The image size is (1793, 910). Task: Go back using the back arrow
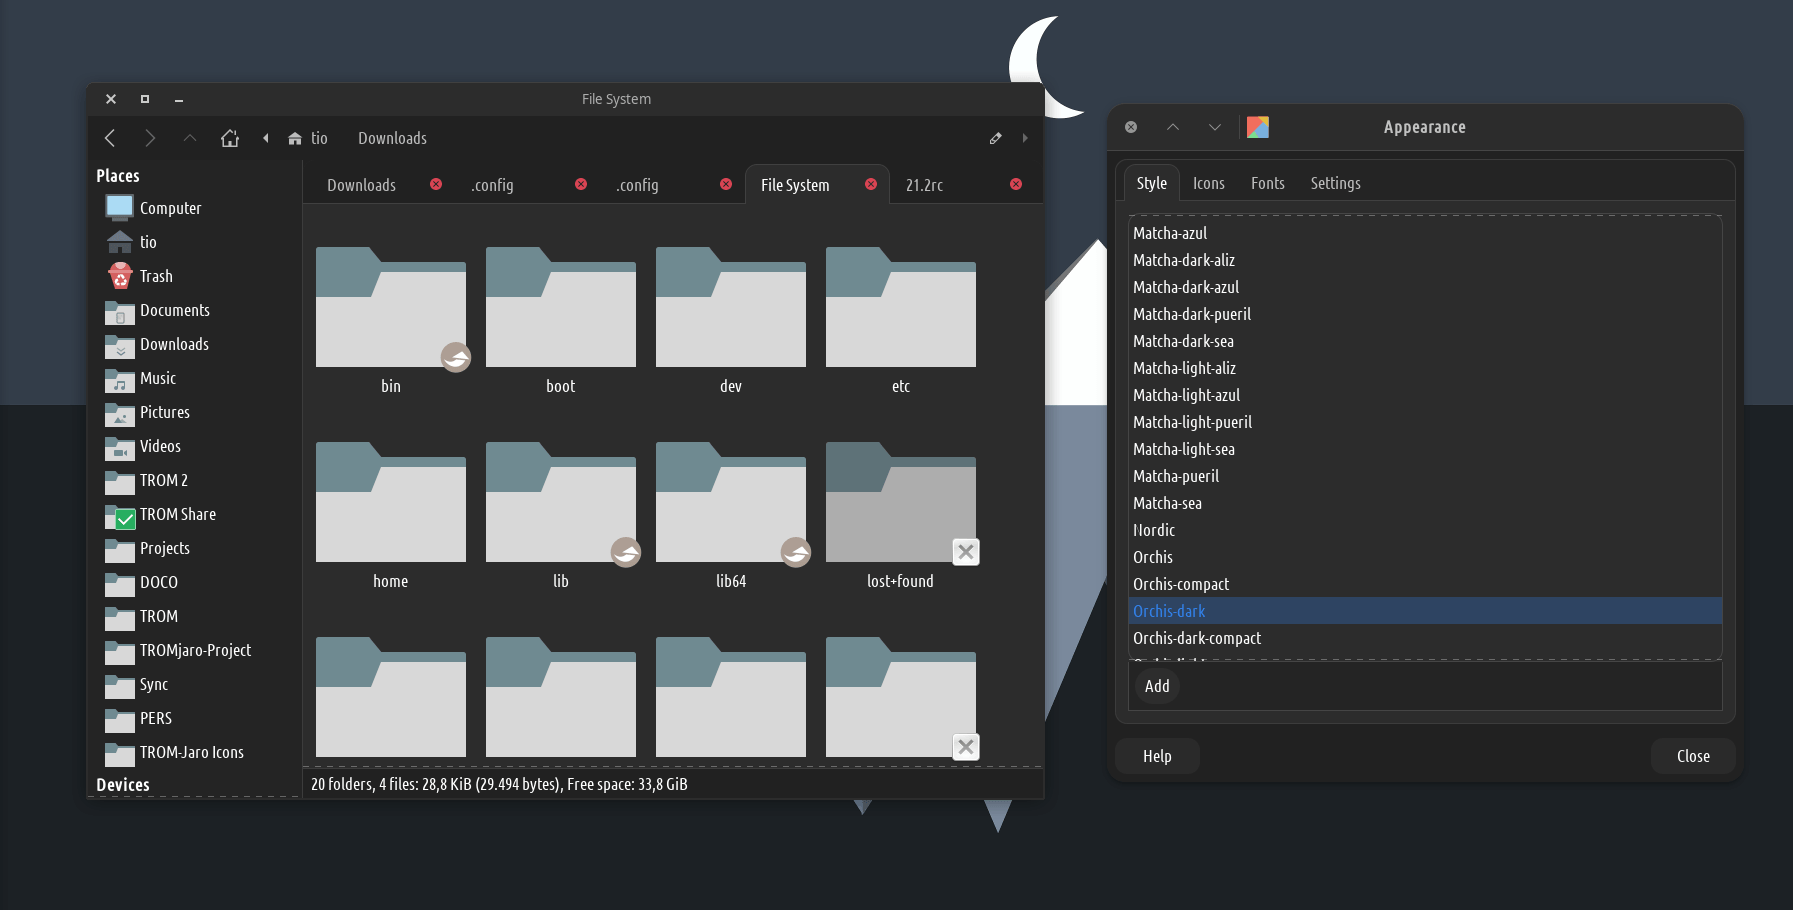point(110,138)
